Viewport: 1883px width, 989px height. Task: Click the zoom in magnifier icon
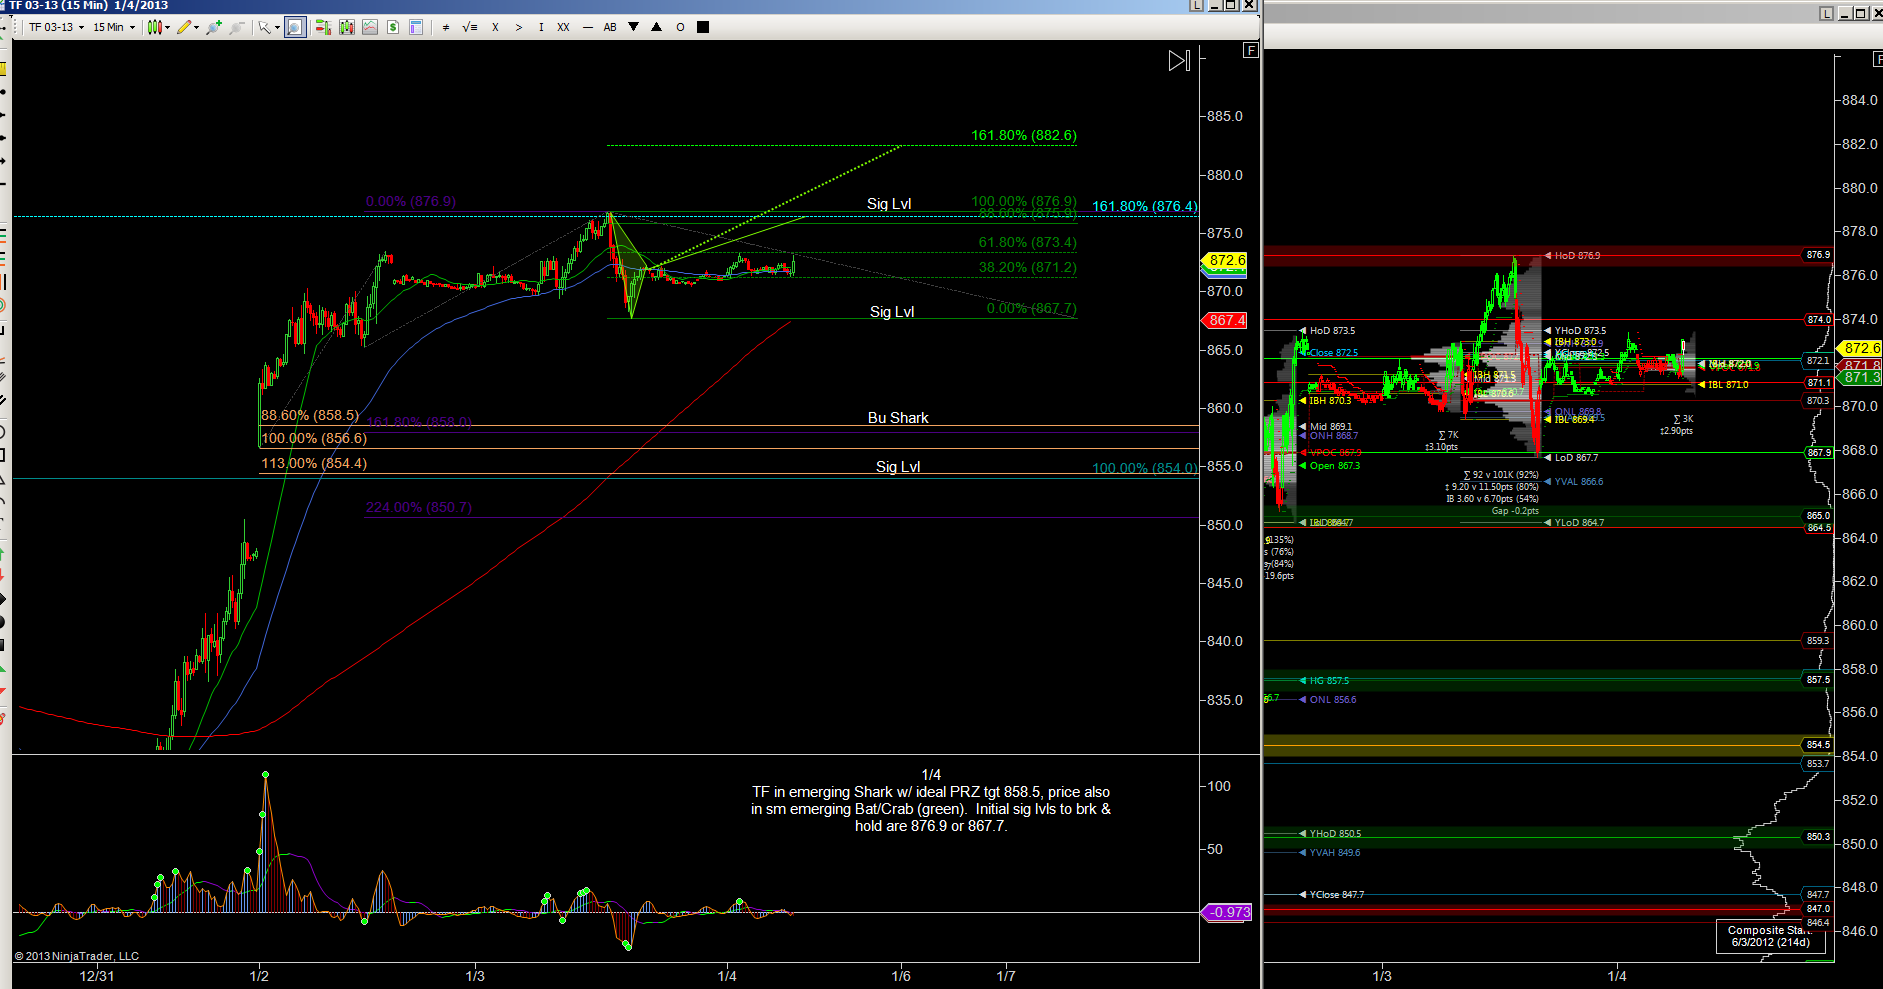coord(213,27)
